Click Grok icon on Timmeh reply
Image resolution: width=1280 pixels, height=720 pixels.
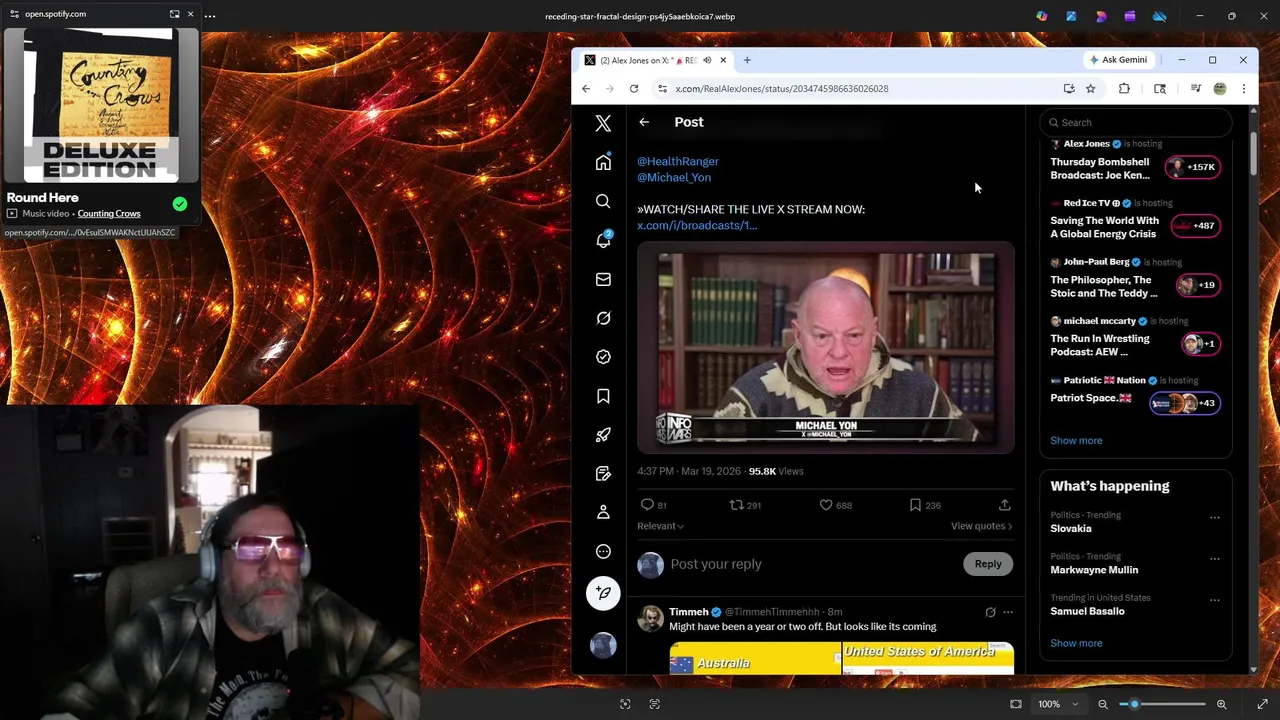[990, 612]
